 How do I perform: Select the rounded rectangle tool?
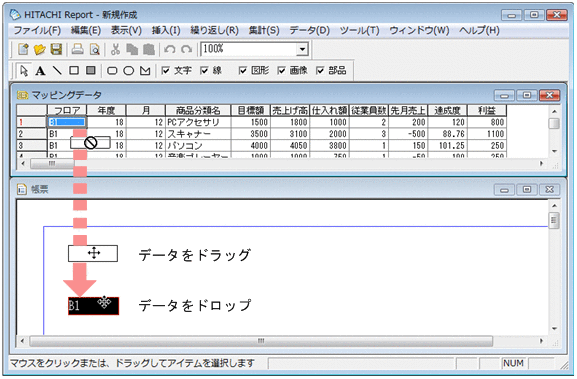(112, 71)
